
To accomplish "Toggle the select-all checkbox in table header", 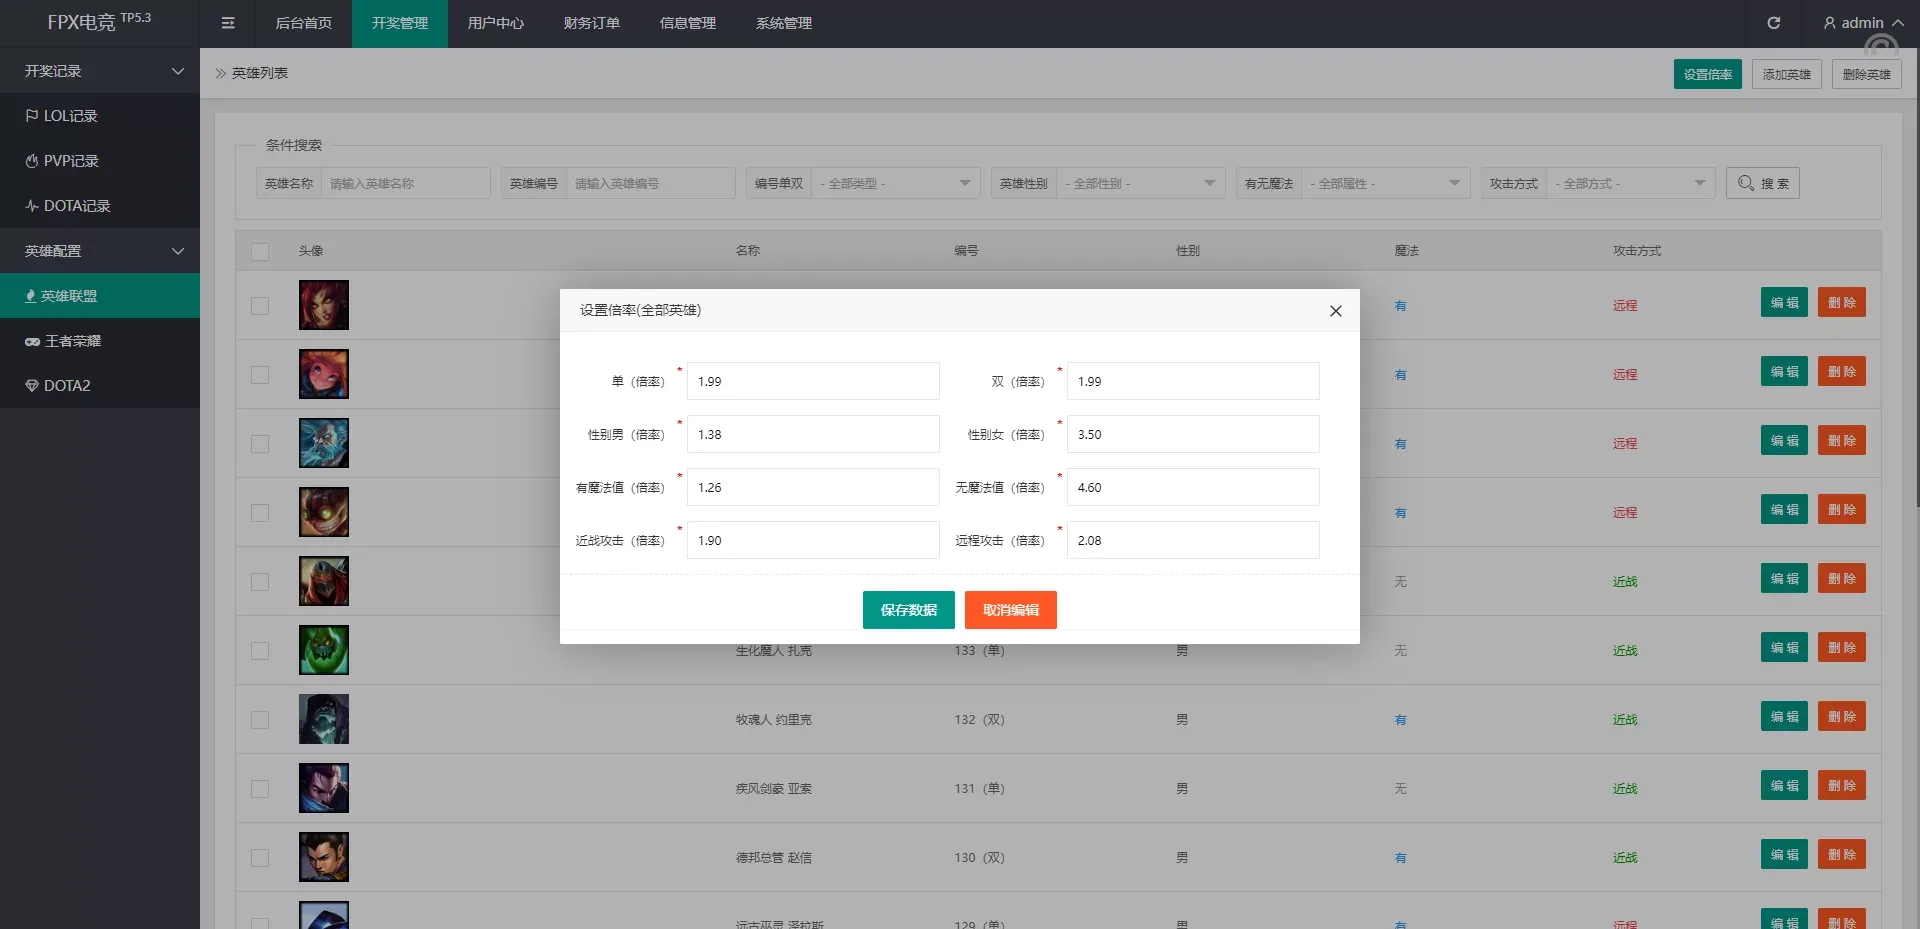I will (x=260, y=251).
